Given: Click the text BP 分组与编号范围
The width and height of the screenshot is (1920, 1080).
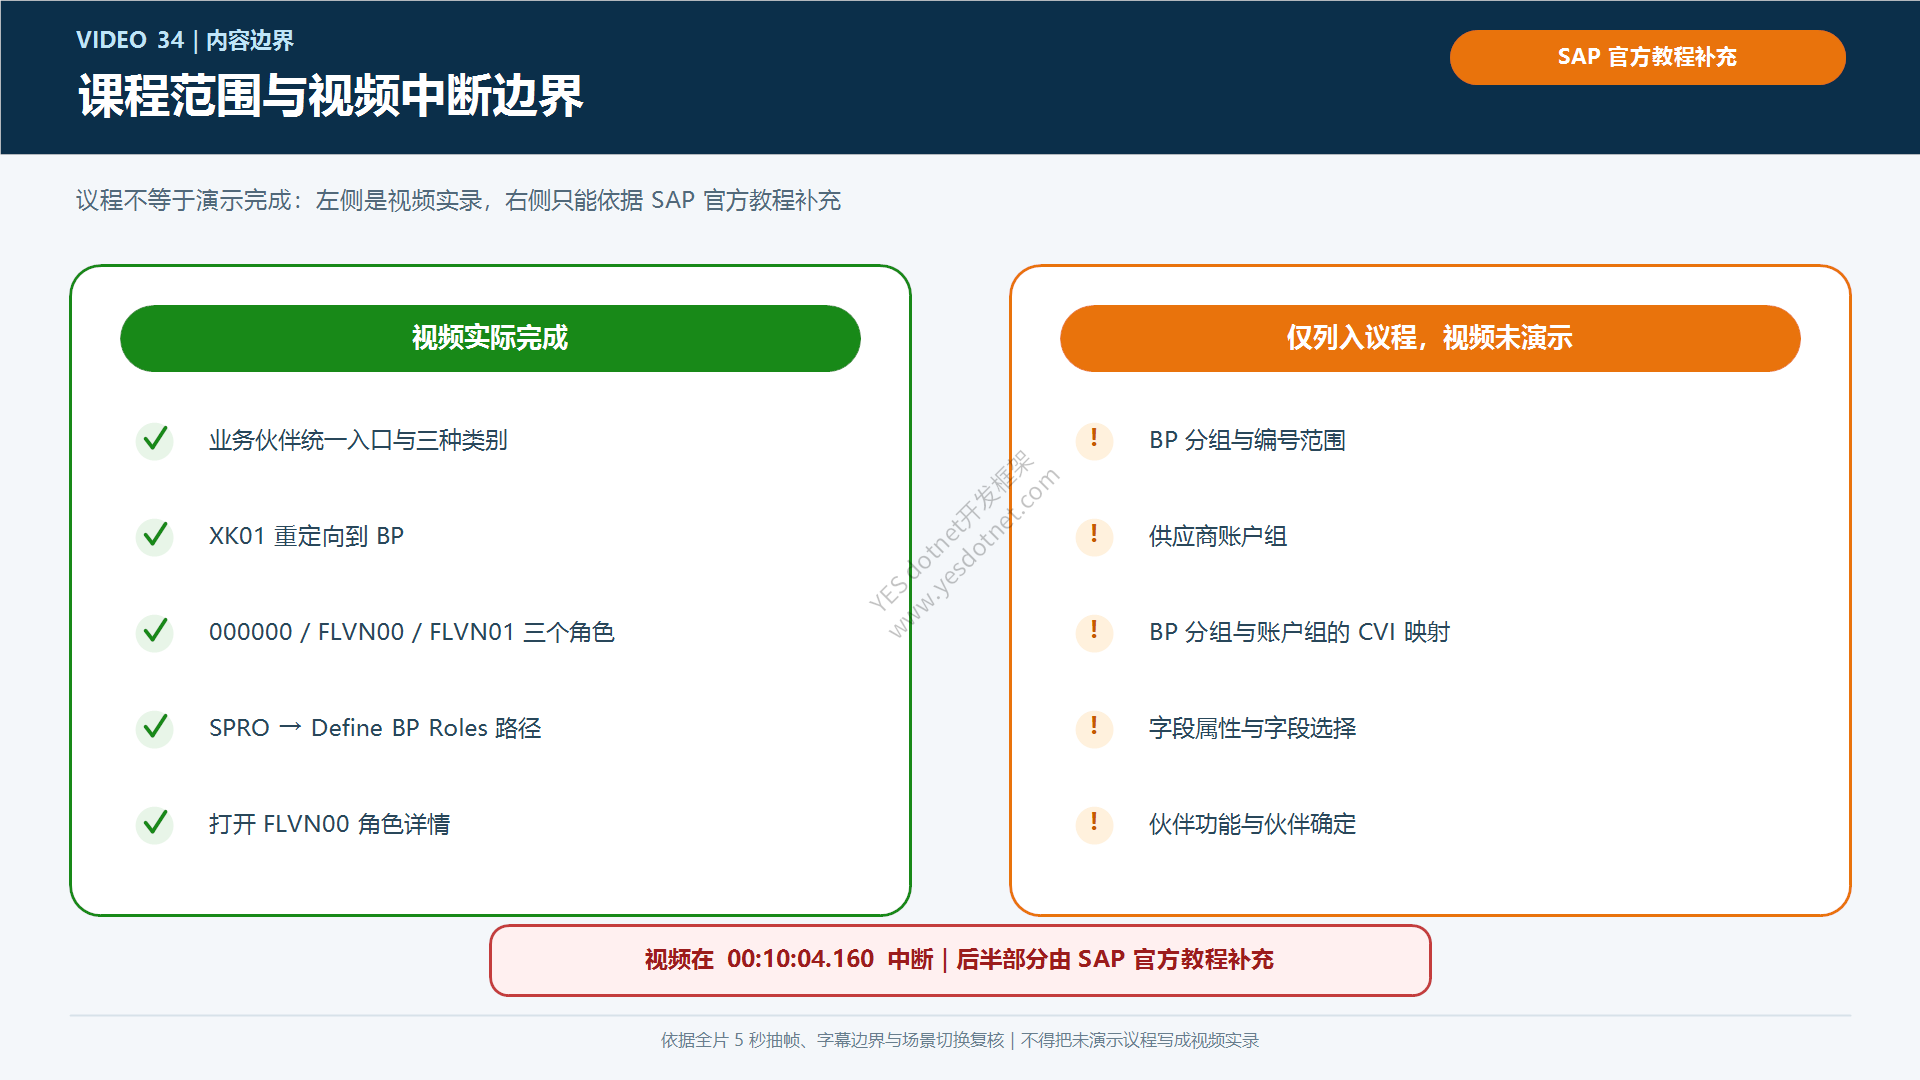Looking at the screenshot, I should tap(1247, 440).
